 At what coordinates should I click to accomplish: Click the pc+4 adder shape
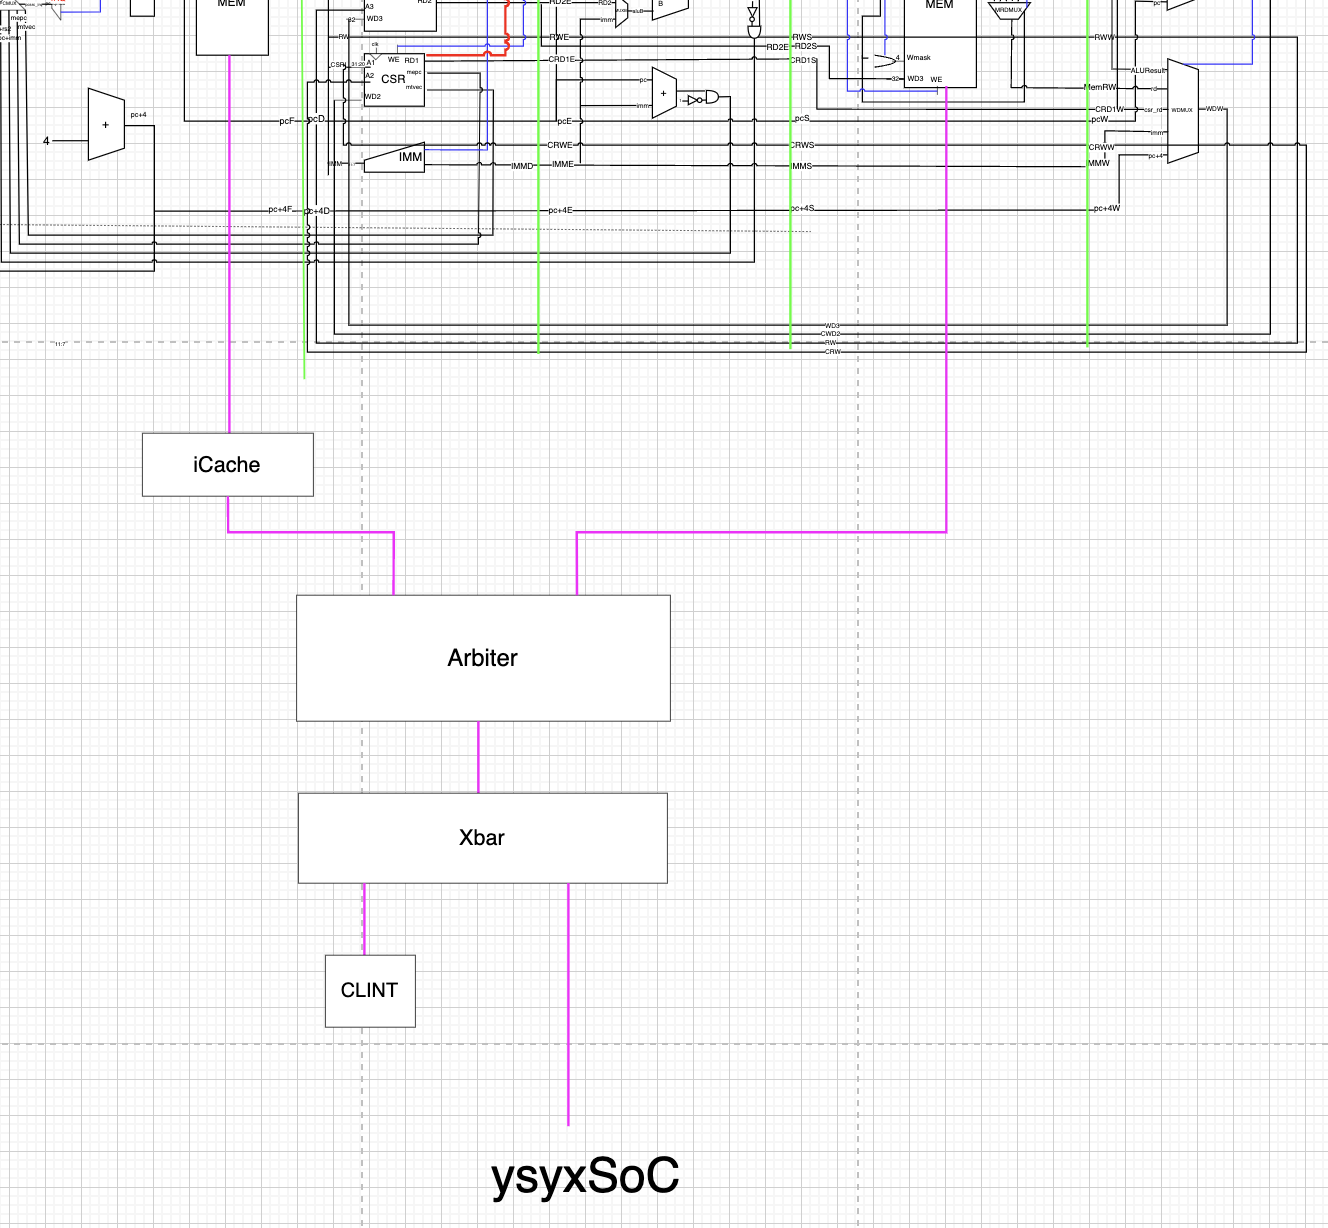pos(106,125)
